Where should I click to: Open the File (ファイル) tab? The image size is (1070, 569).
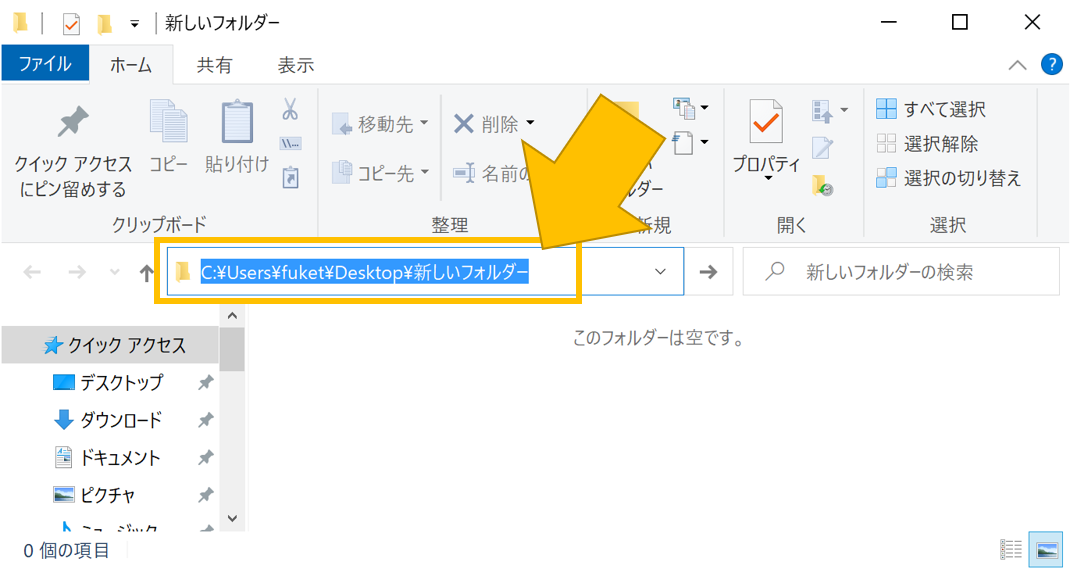[45, 64]
